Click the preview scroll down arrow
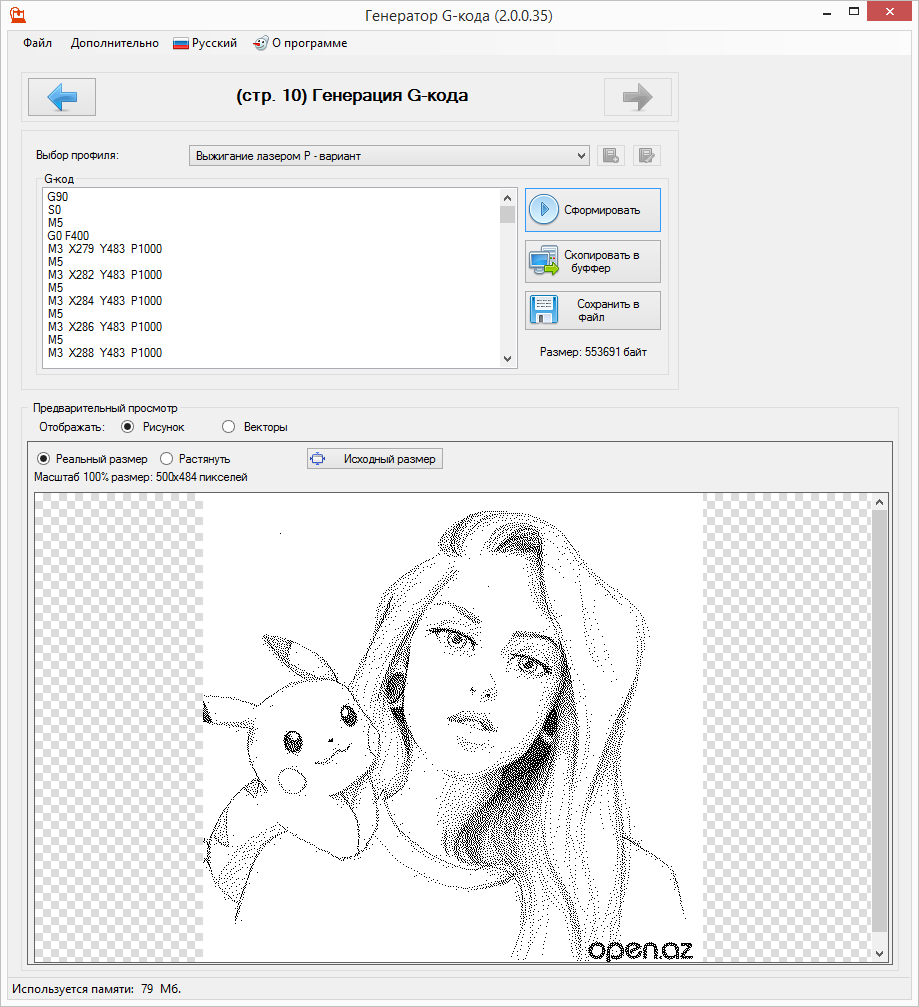Image resolution: width=919 pixels, height=1007 pixels. [x=880, y=954]
